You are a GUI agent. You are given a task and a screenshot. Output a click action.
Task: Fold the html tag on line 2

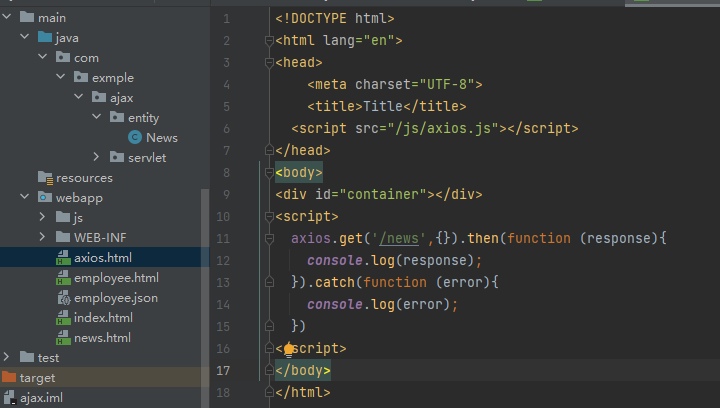(268, 41)
